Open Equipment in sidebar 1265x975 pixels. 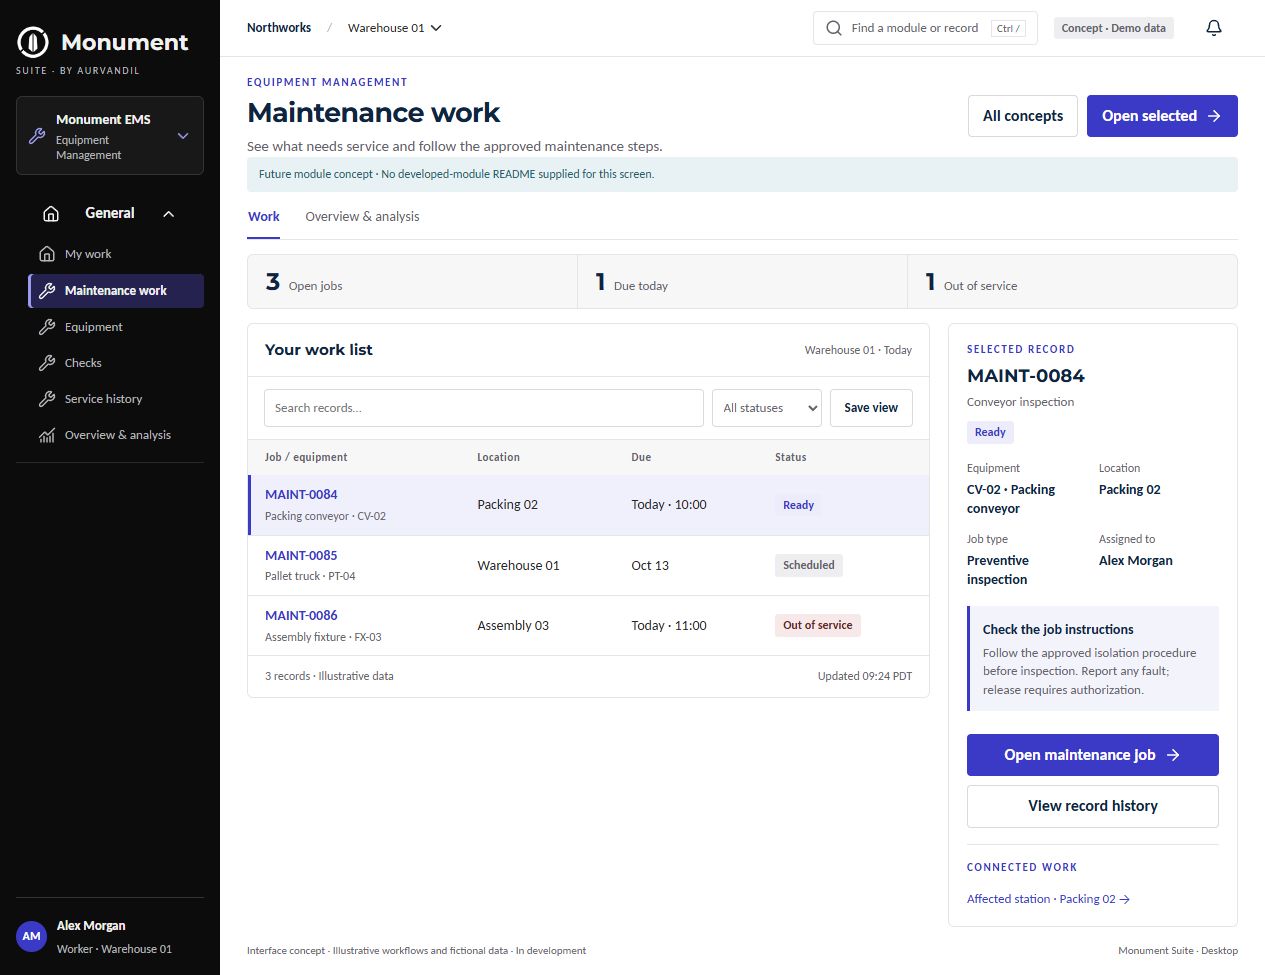pyautogui.click(x=116, y=327)
